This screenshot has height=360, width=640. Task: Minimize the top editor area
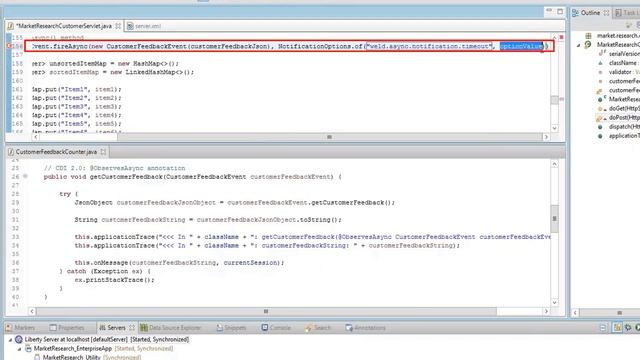[x=549, y=11]
